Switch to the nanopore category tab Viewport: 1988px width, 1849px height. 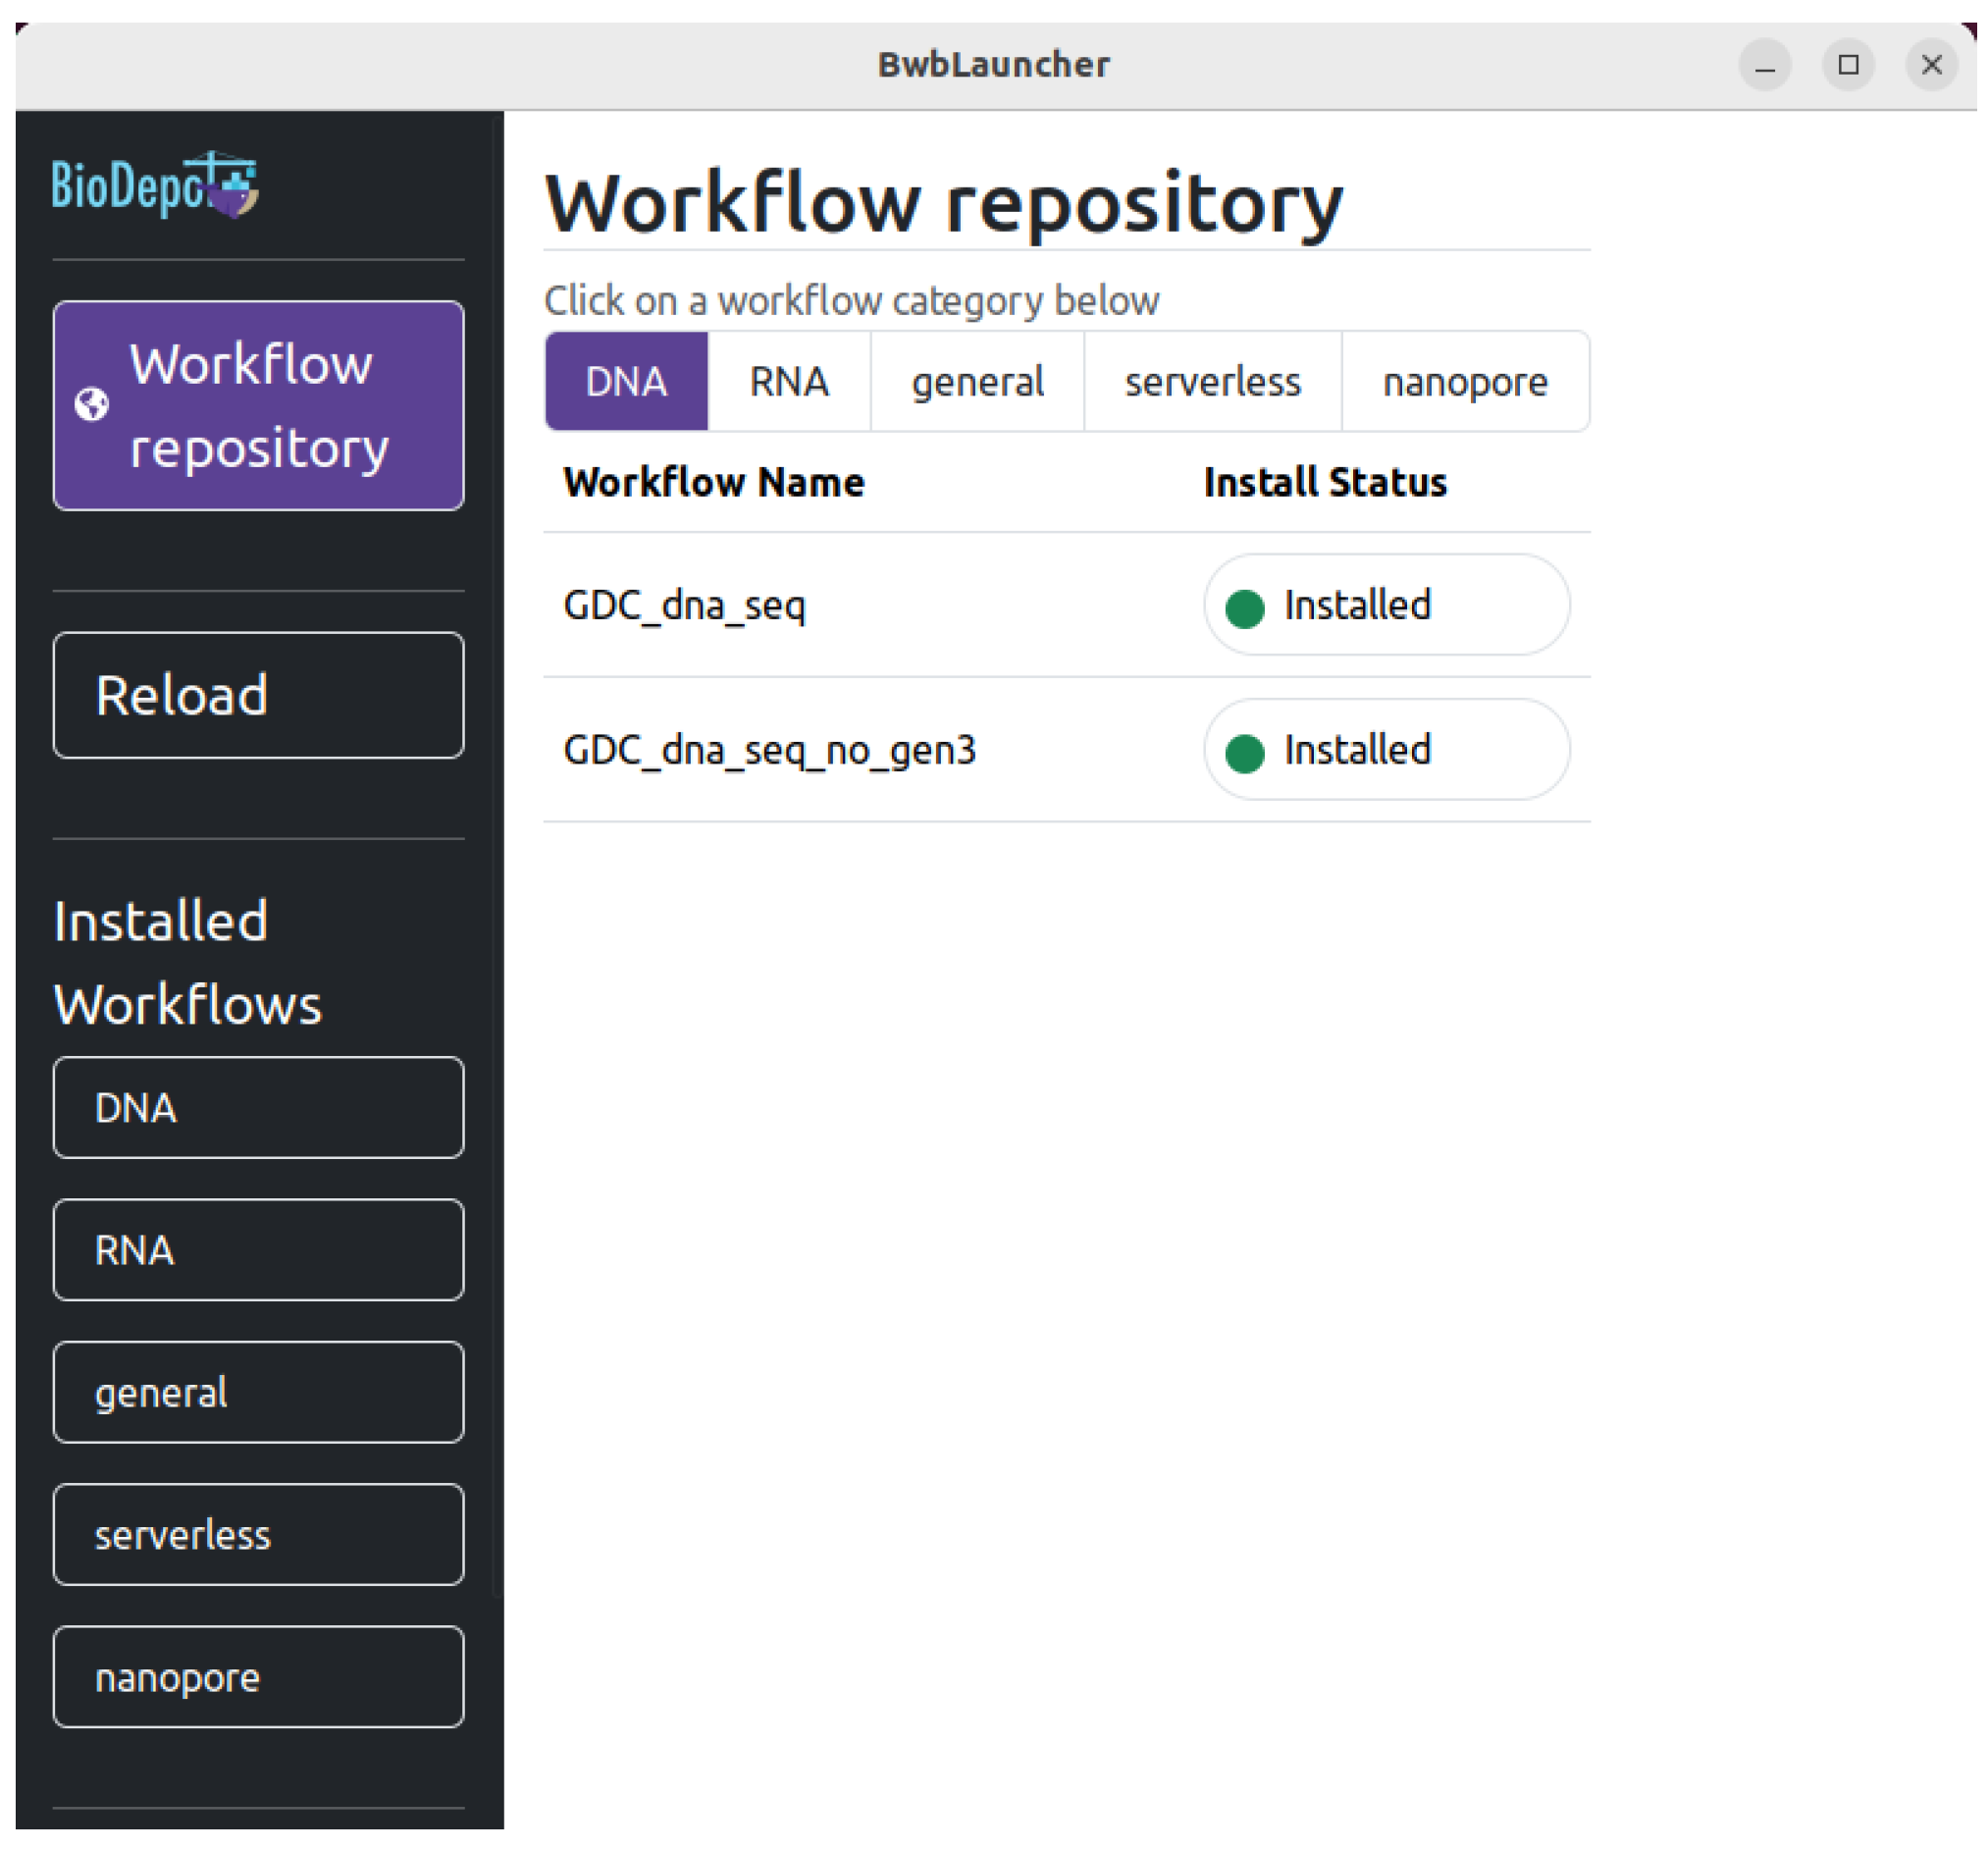[1464, 382]
